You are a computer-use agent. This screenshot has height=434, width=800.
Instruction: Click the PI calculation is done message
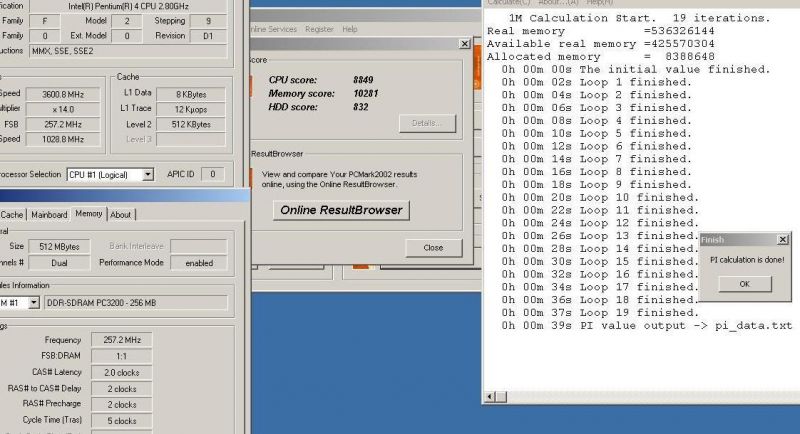[747, 260]
